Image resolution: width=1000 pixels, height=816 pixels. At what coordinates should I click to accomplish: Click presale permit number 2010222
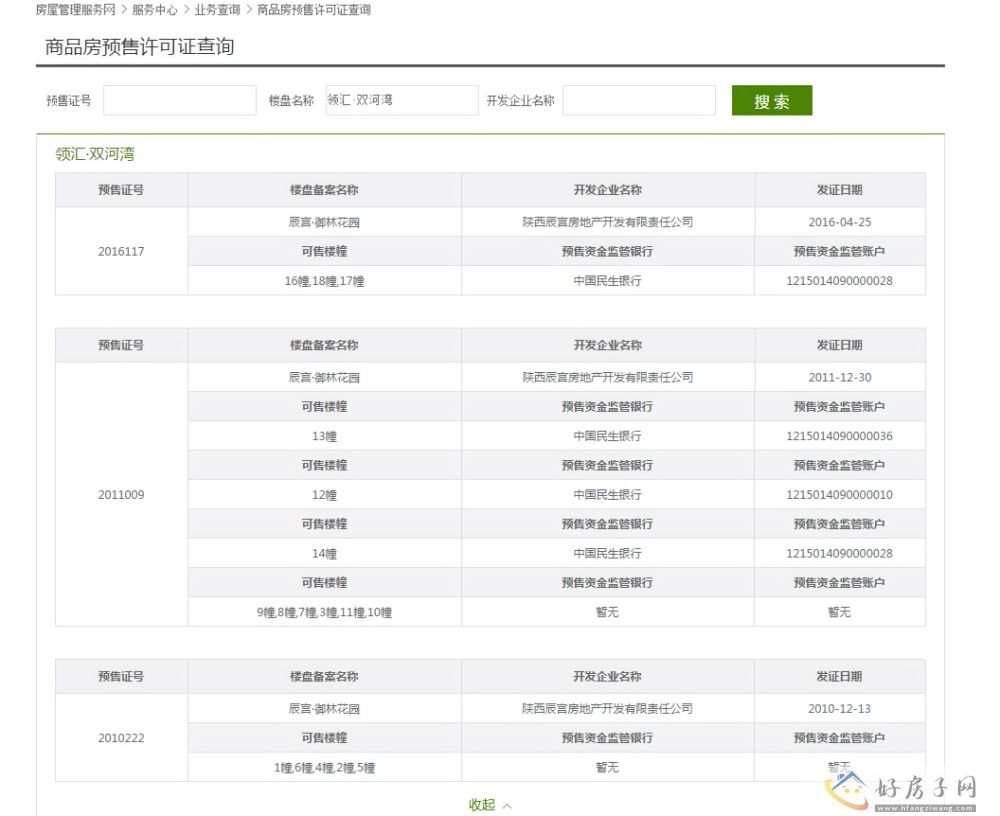(x=121, y=738)
